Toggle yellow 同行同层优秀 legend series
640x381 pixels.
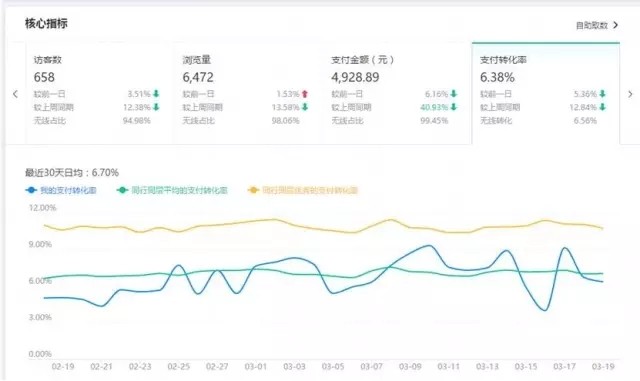pos(303,190)
